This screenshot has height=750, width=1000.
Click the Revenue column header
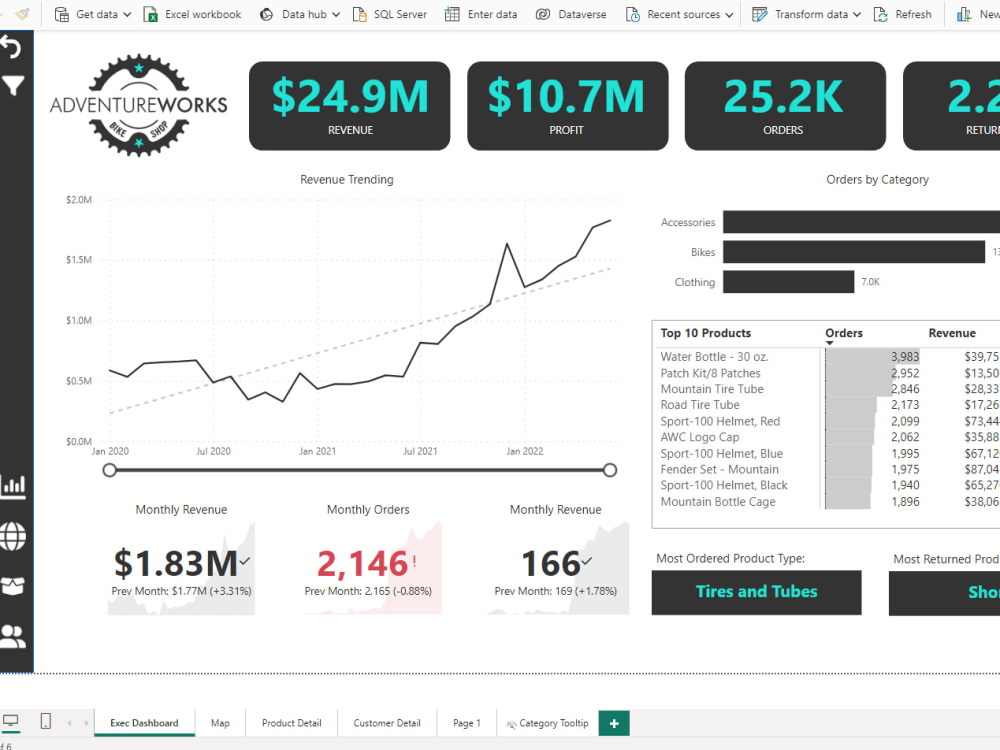(952, 333)
